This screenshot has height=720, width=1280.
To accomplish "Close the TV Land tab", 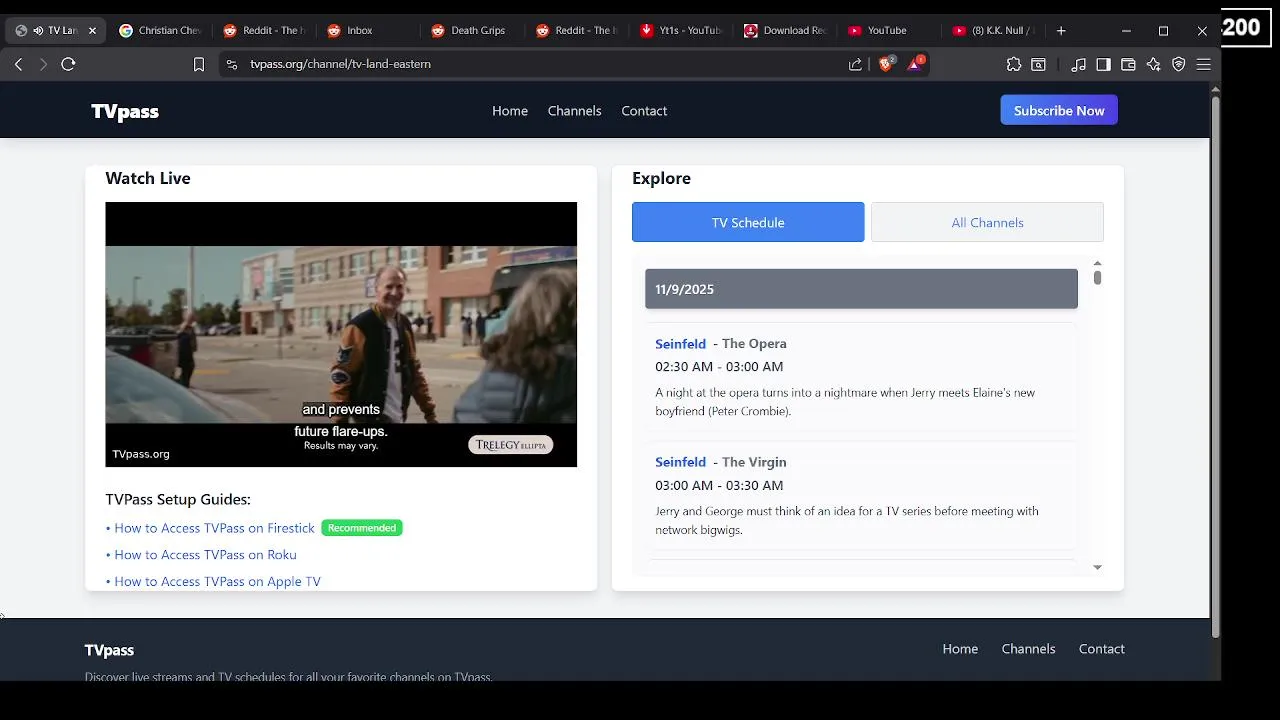I will point(92,31).
